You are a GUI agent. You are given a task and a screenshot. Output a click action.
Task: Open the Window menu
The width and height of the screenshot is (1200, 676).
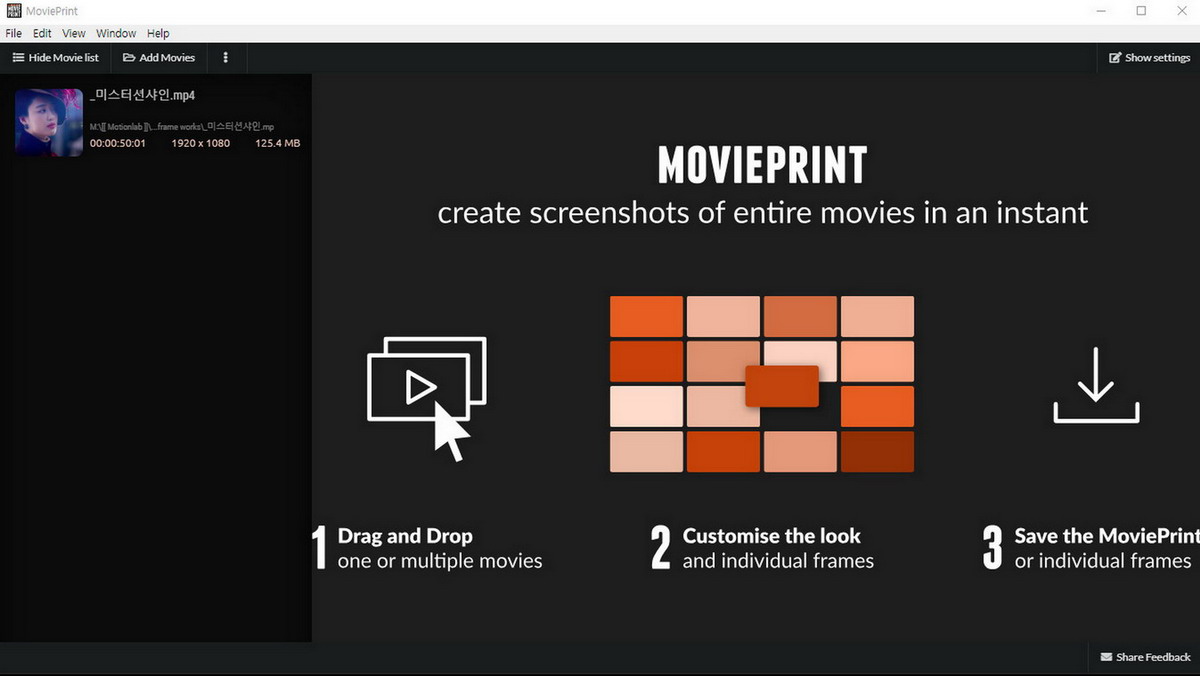pos(116,34)
